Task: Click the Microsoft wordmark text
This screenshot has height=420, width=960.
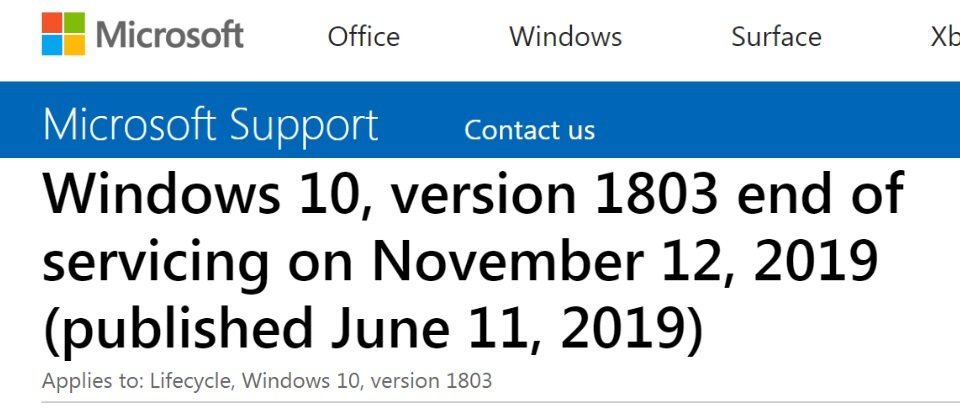Action: tap(170, 34)
